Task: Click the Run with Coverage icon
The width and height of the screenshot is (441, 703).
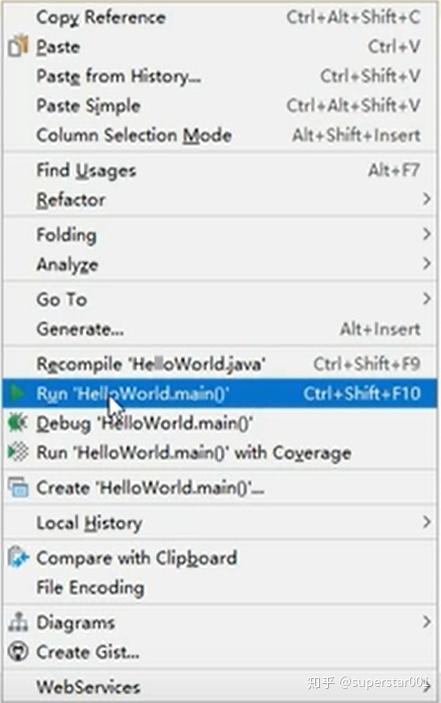Action: coord(18,452)
